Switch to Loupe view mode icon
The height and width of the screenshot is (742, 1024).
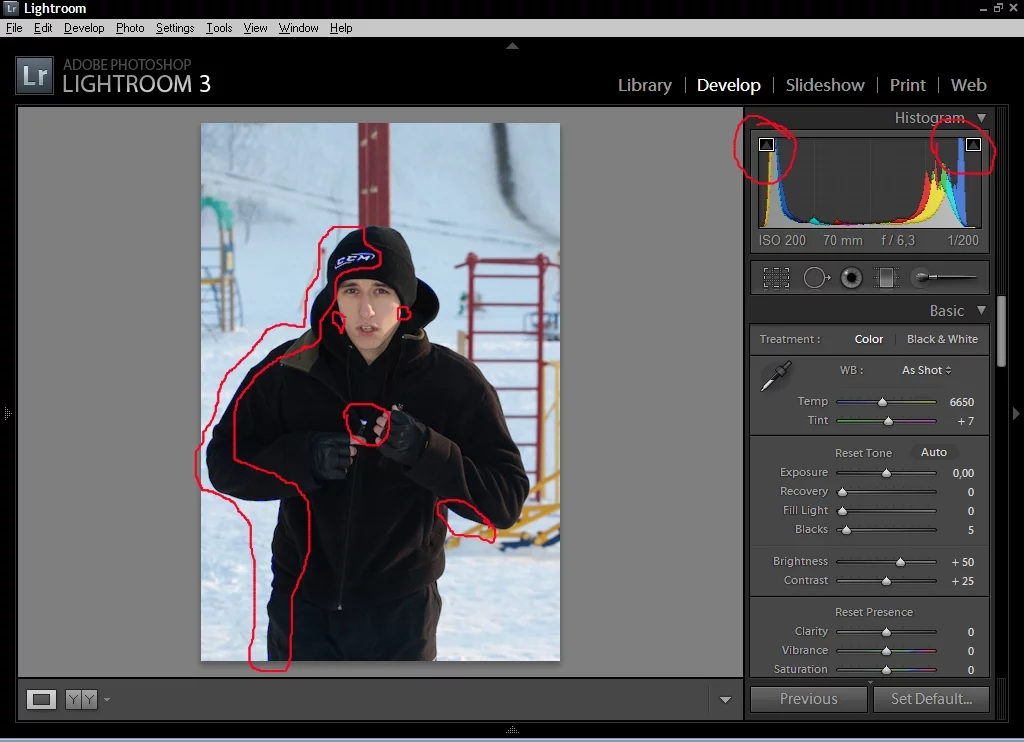pyautogui.click(x=42, y=700)
